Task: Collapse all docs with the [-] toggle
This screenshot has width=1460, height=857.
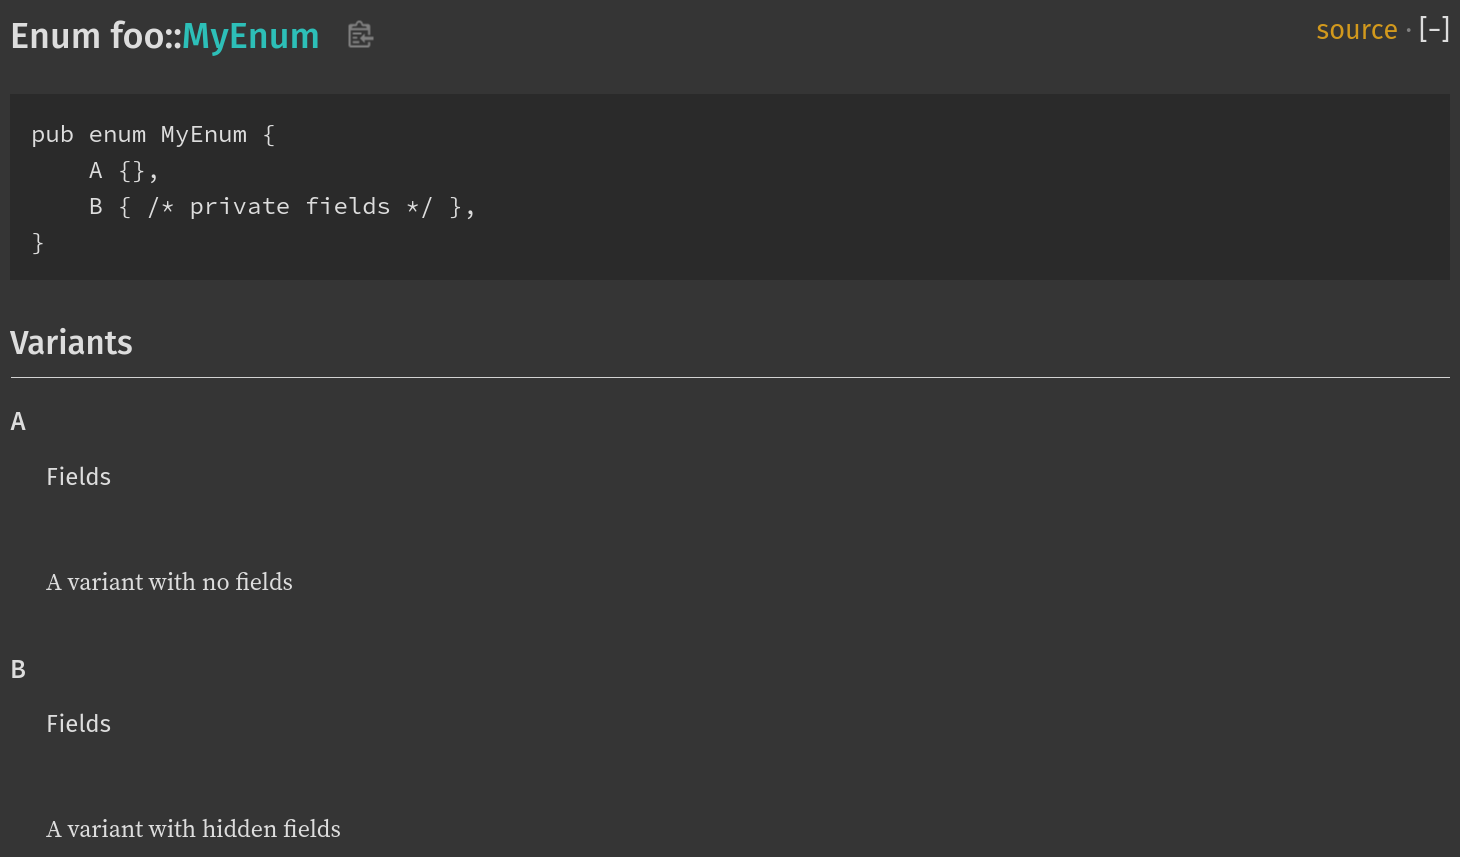Action: (1434, 29)
